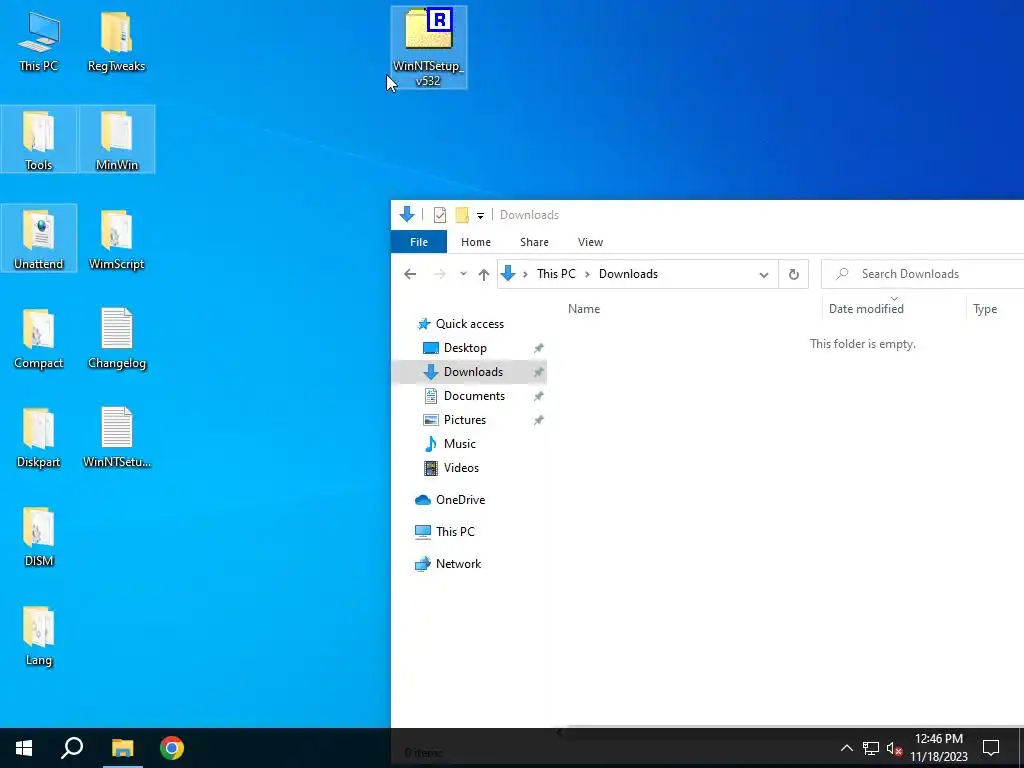
Task: Select the Diskpart folder on desktop
Action: coord(39,437)
